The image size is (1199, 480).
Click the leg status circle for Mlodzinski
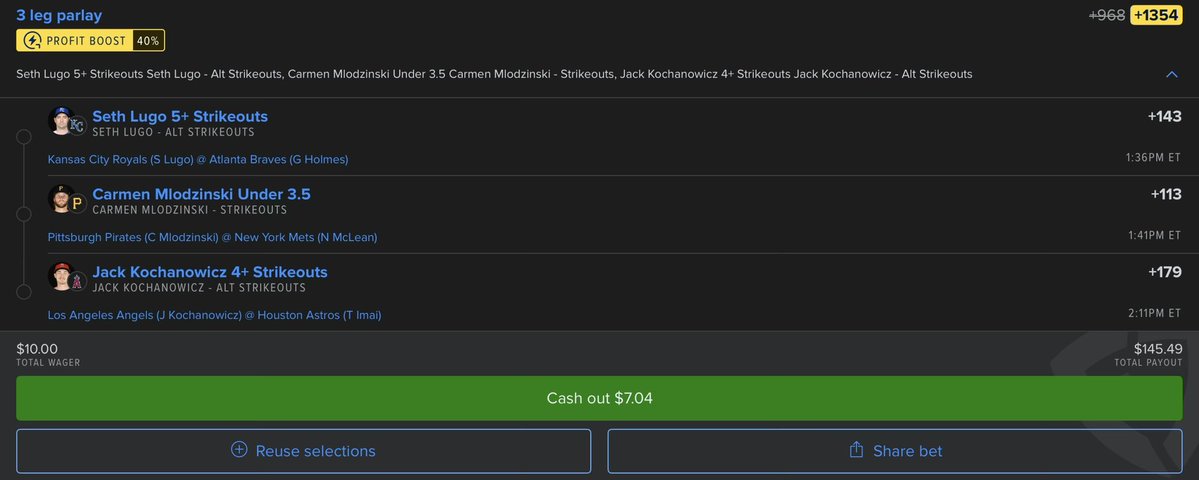[x=24, y=215]
